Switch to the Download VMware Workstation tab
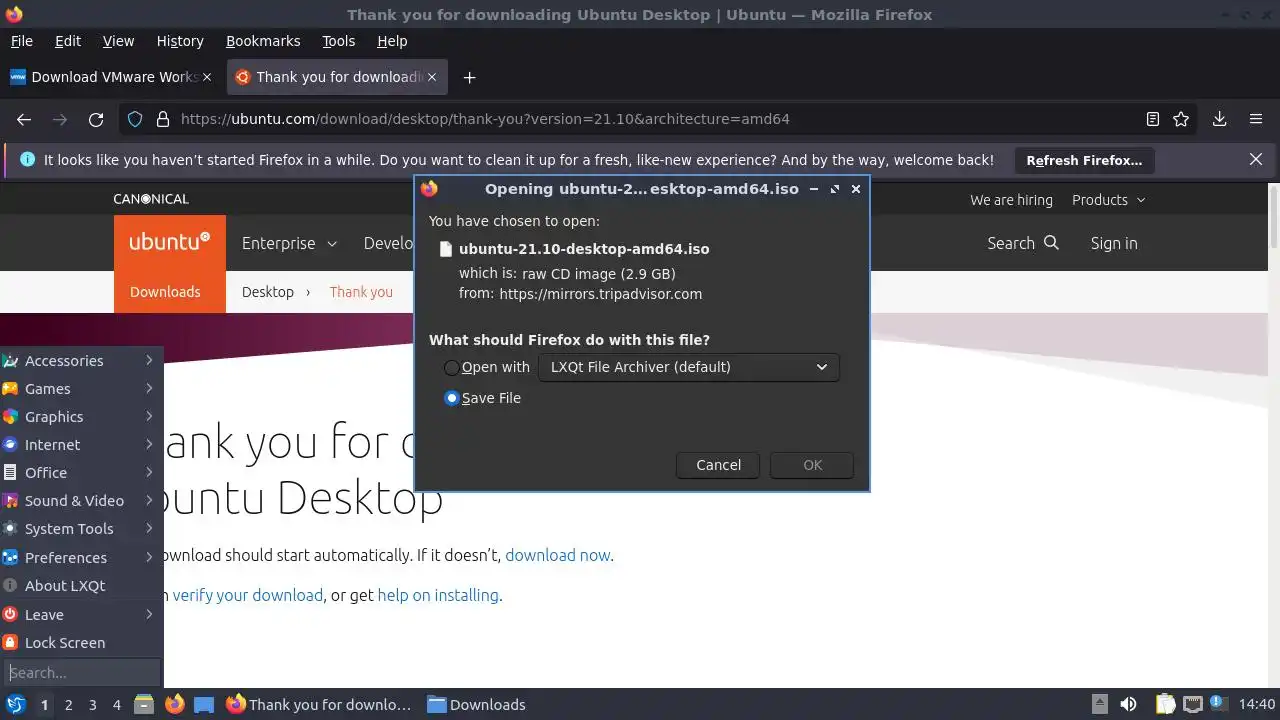 (x=110, y=77)
